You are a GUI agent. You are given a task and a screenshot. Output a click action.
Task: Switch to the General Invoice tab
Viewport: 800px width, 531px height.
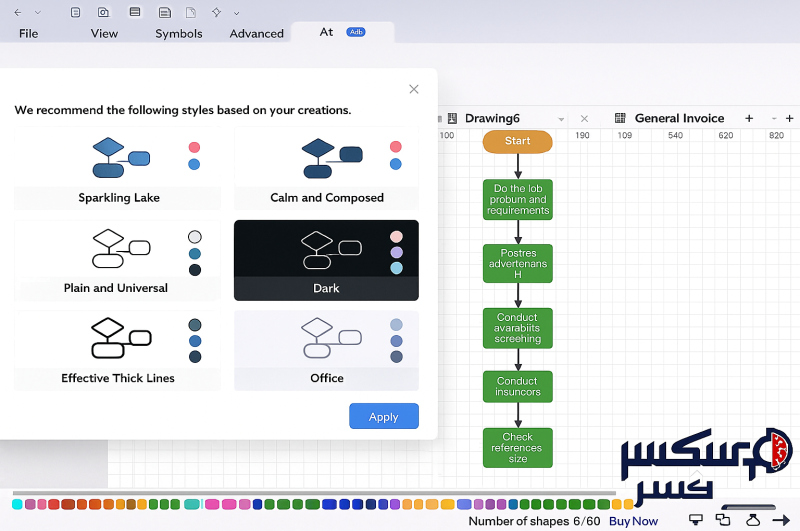(x=678, y=118)
